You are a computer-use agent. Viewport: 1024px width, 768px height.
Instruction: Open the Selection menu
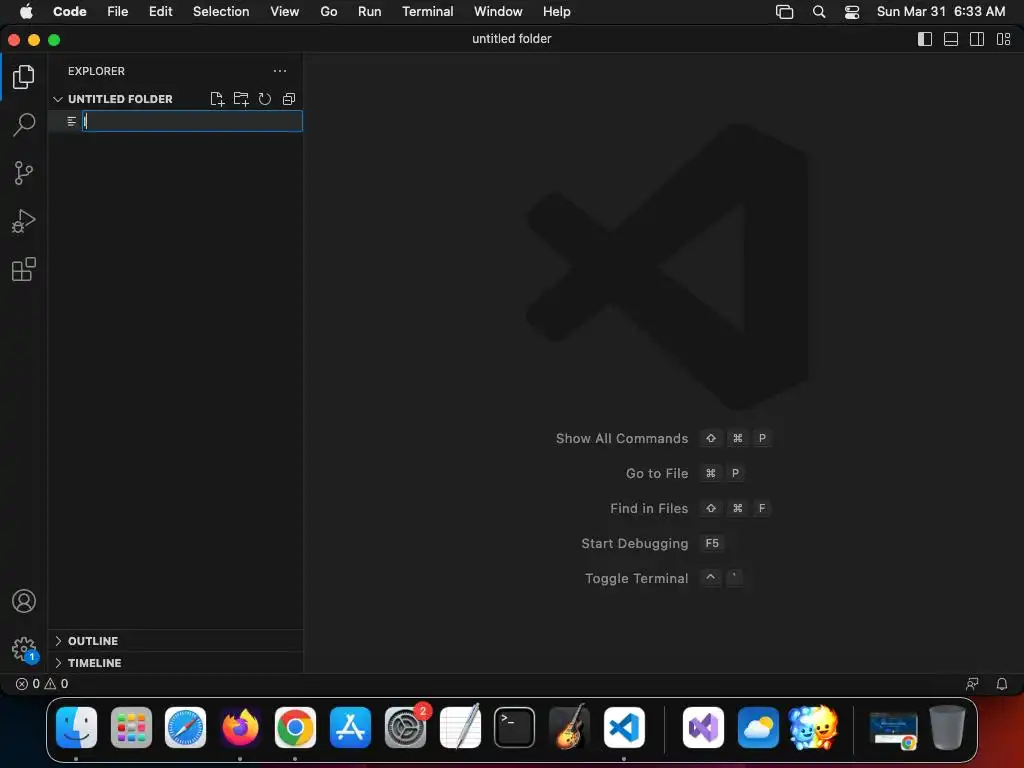click(x=221, y=12)
